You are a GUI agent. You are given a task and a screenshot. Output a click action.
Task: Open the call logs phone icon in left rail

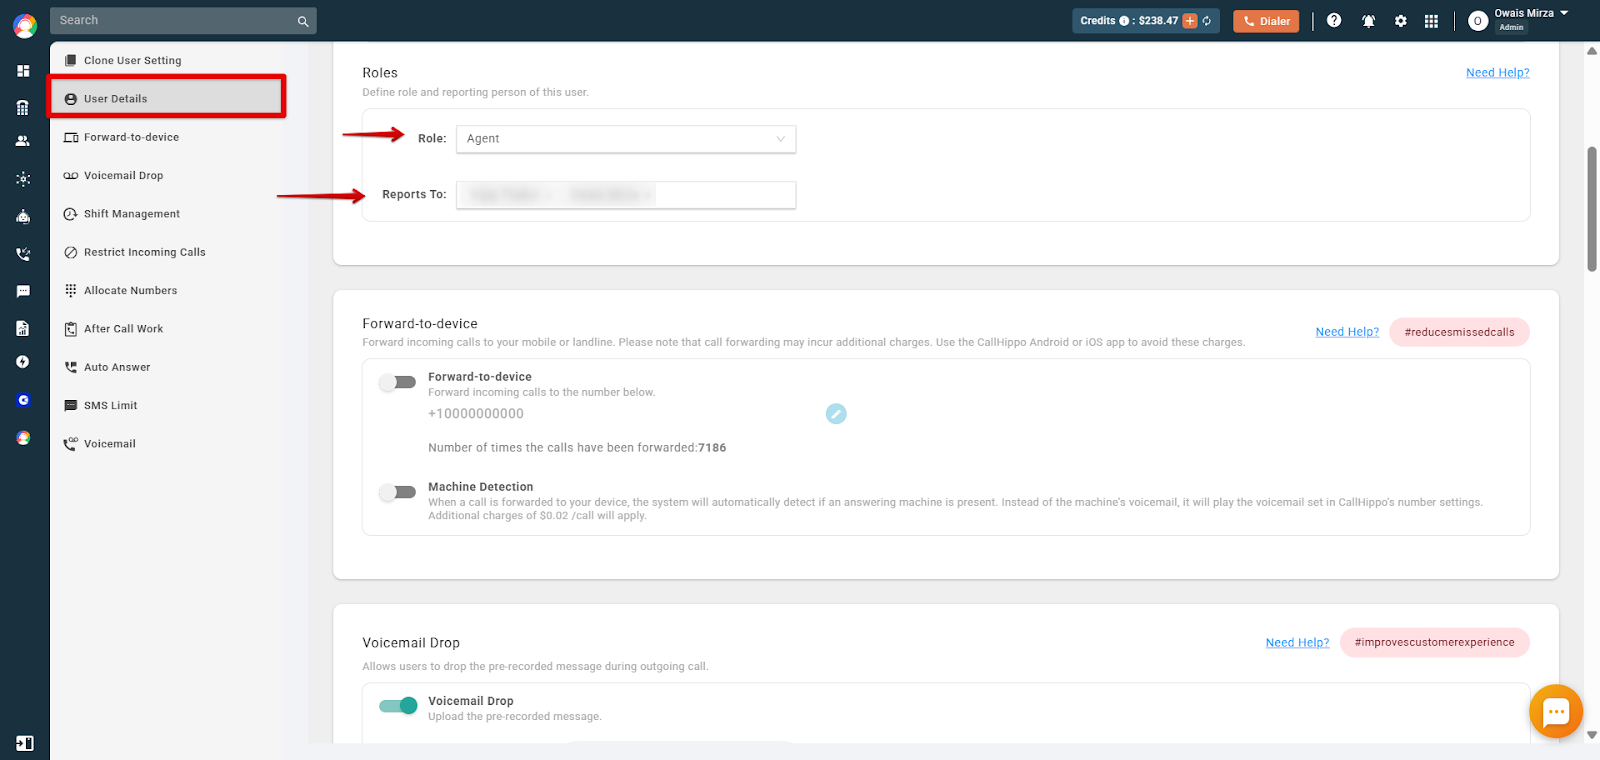click(23, 254)
